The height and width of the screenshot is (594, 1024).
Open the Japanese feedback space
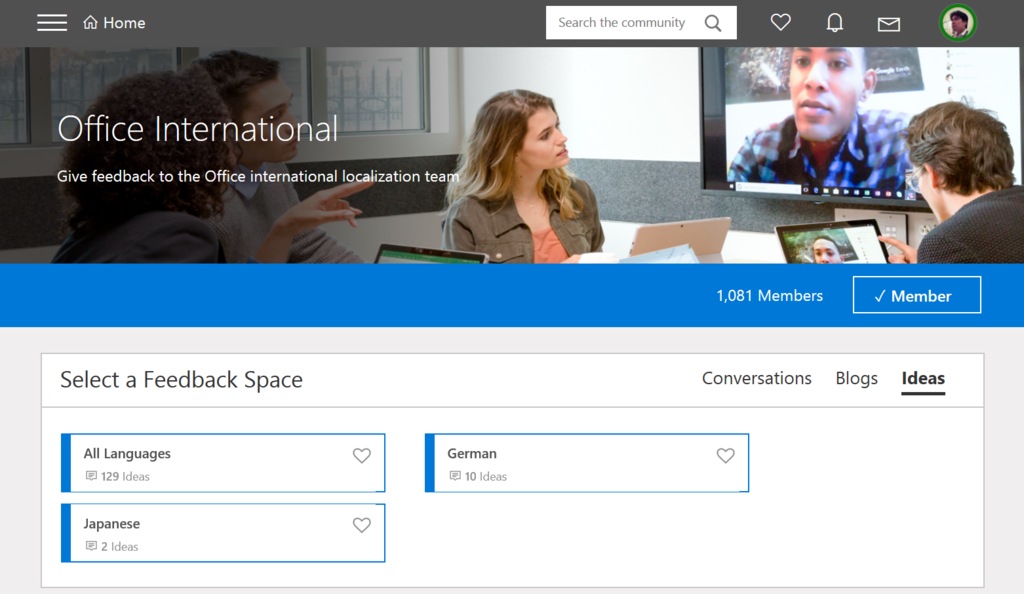pyautogui.click(x=223, y=533)
